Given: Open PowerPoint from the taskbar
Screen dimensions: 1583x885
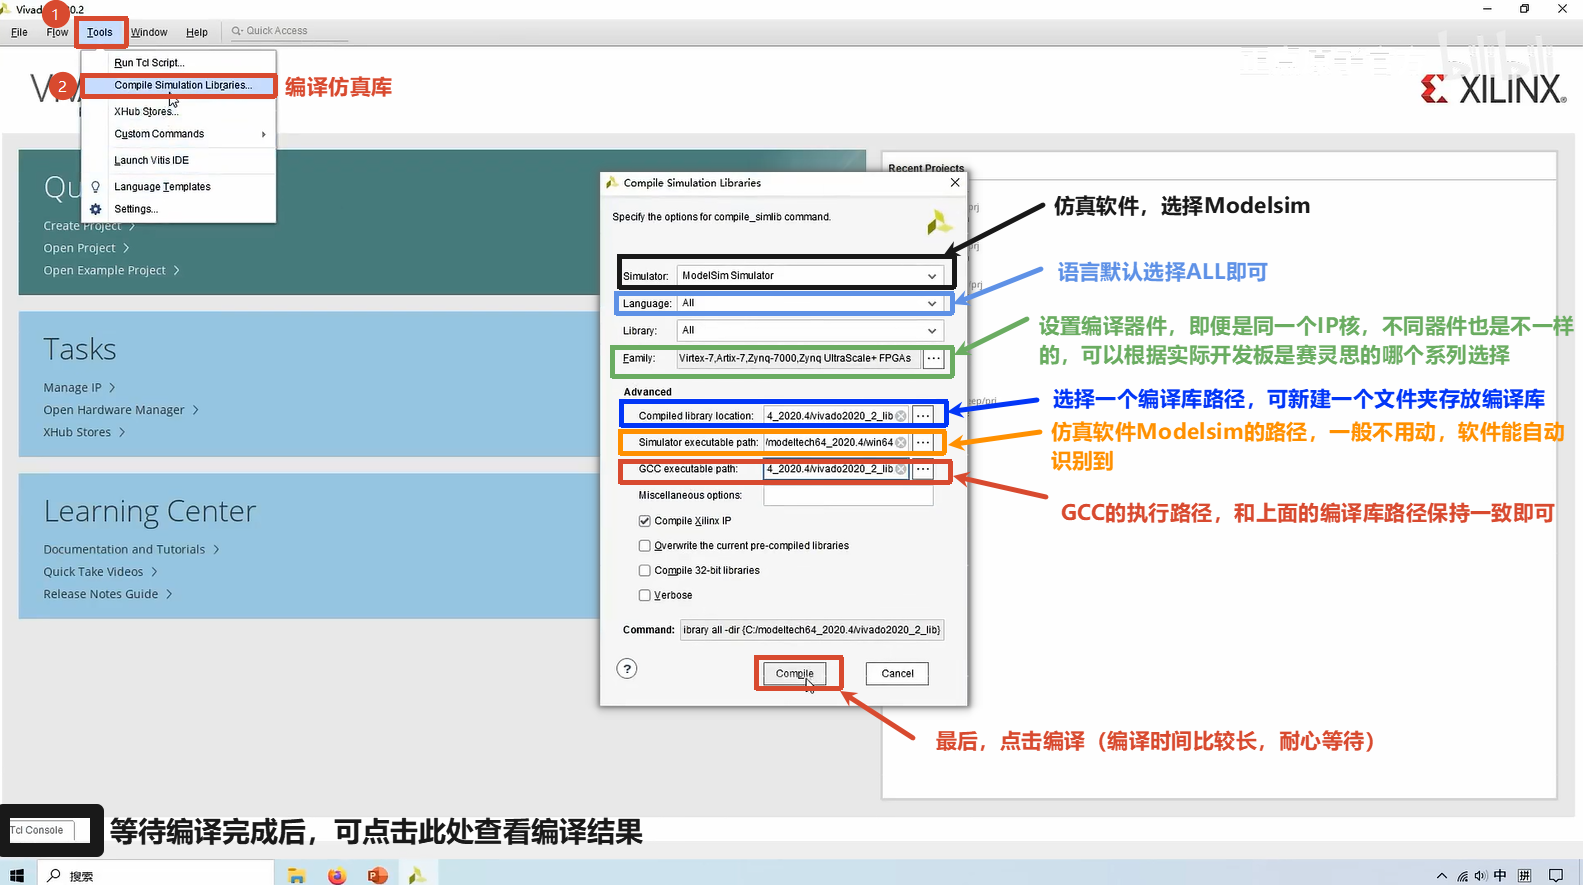Looking at the screenshot, I should pos(377,875).
